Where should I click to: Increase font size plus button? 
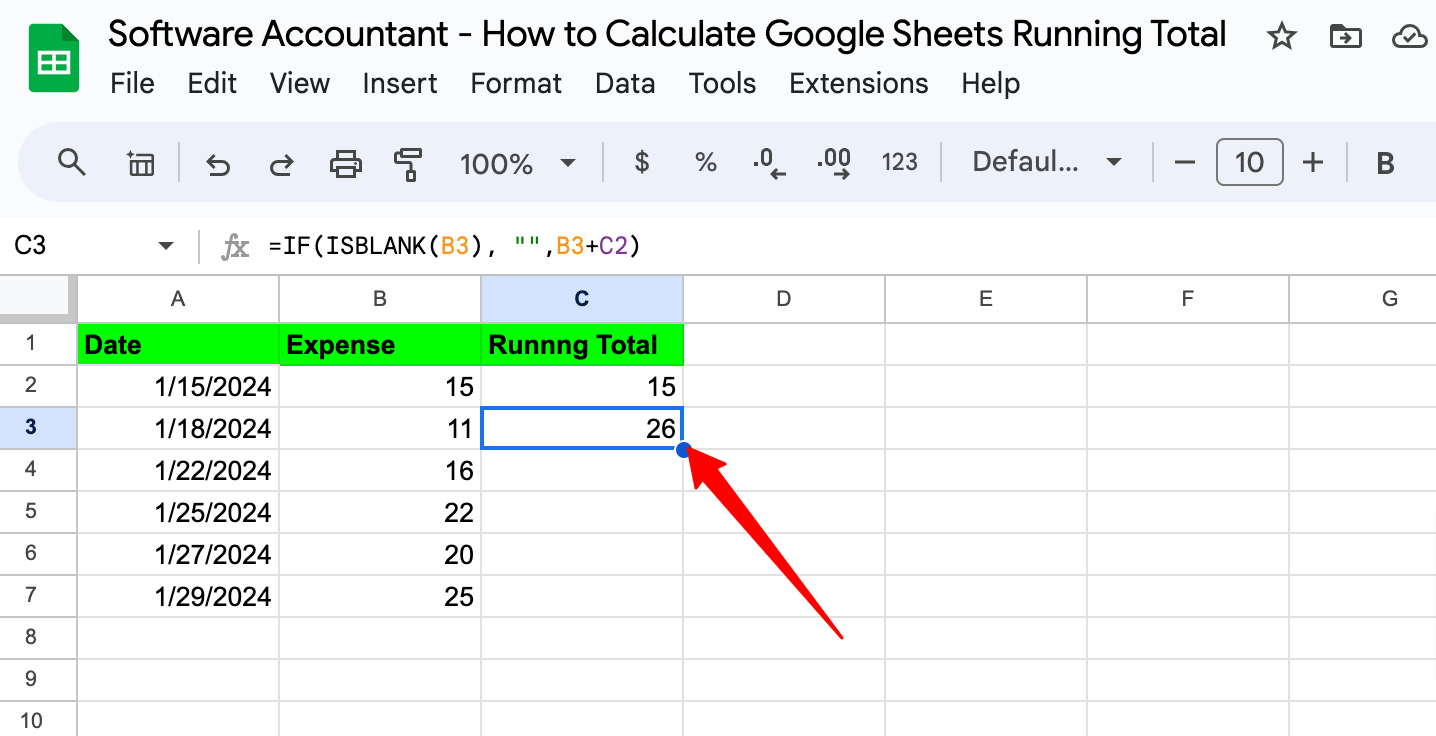click(1313, 162)
